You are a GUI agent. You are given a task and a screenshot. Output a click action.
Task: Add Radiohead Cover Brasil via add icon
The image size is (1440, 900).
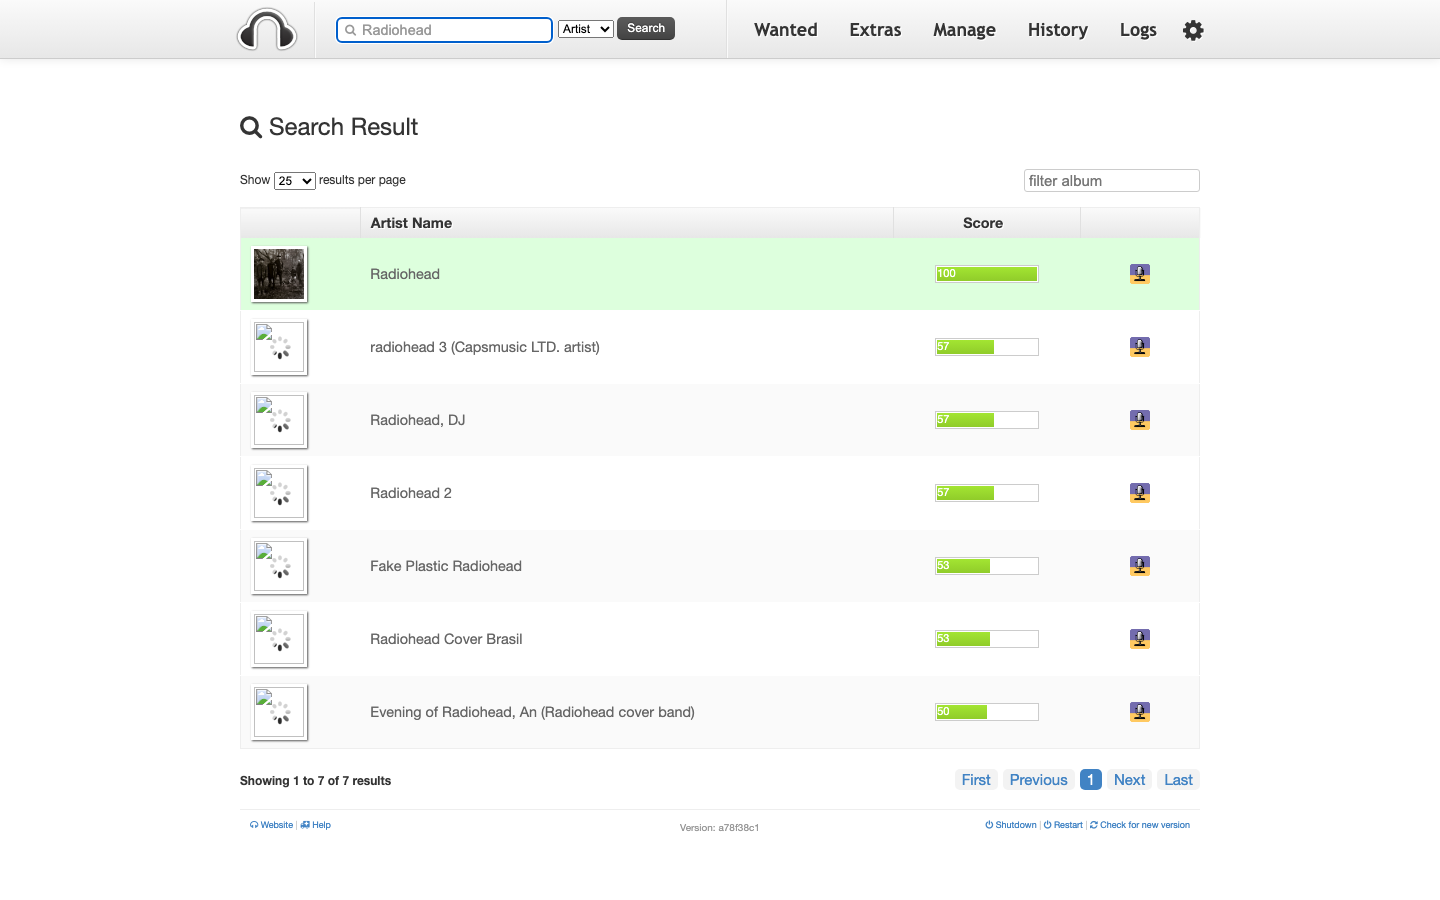pos(1140,639)
